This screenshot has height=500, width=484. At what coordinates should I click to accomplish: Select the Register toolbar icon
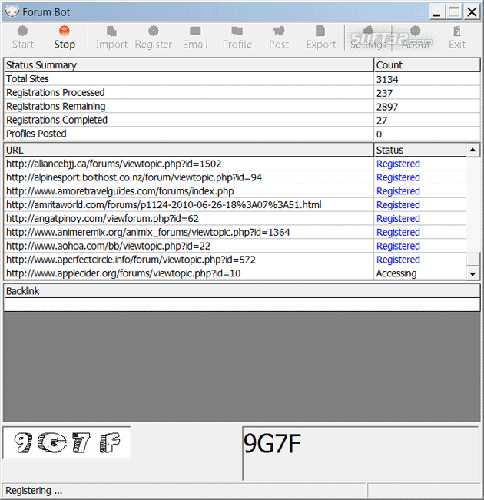pos(153,37)
